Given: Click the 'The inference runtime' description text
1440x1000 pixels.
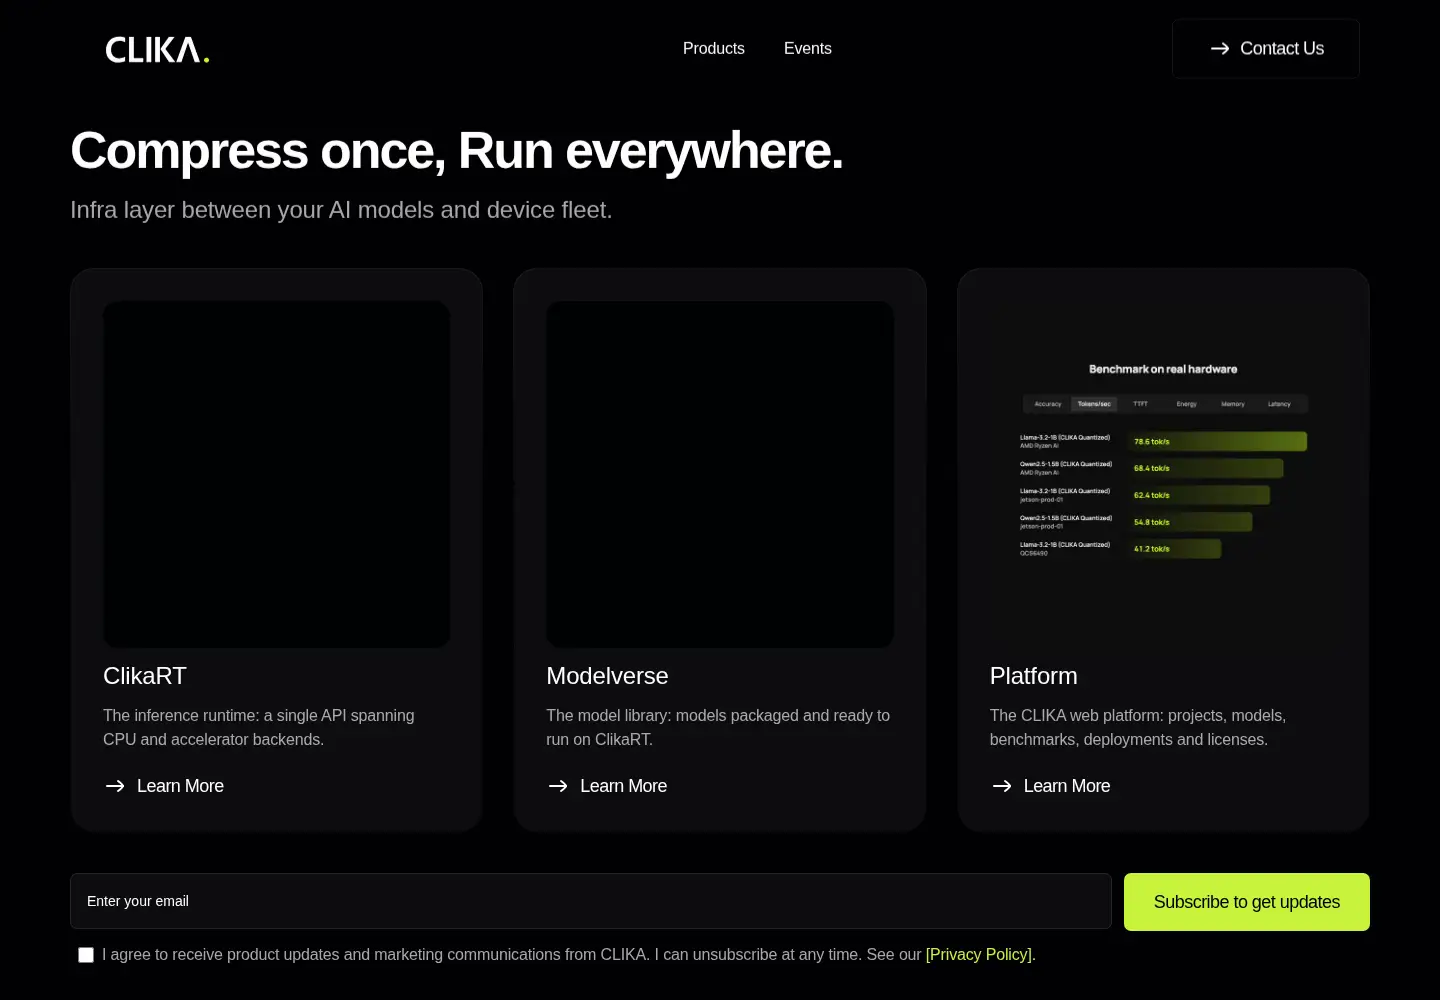Looking at the screenshot, I should click(x=259, y=727).
